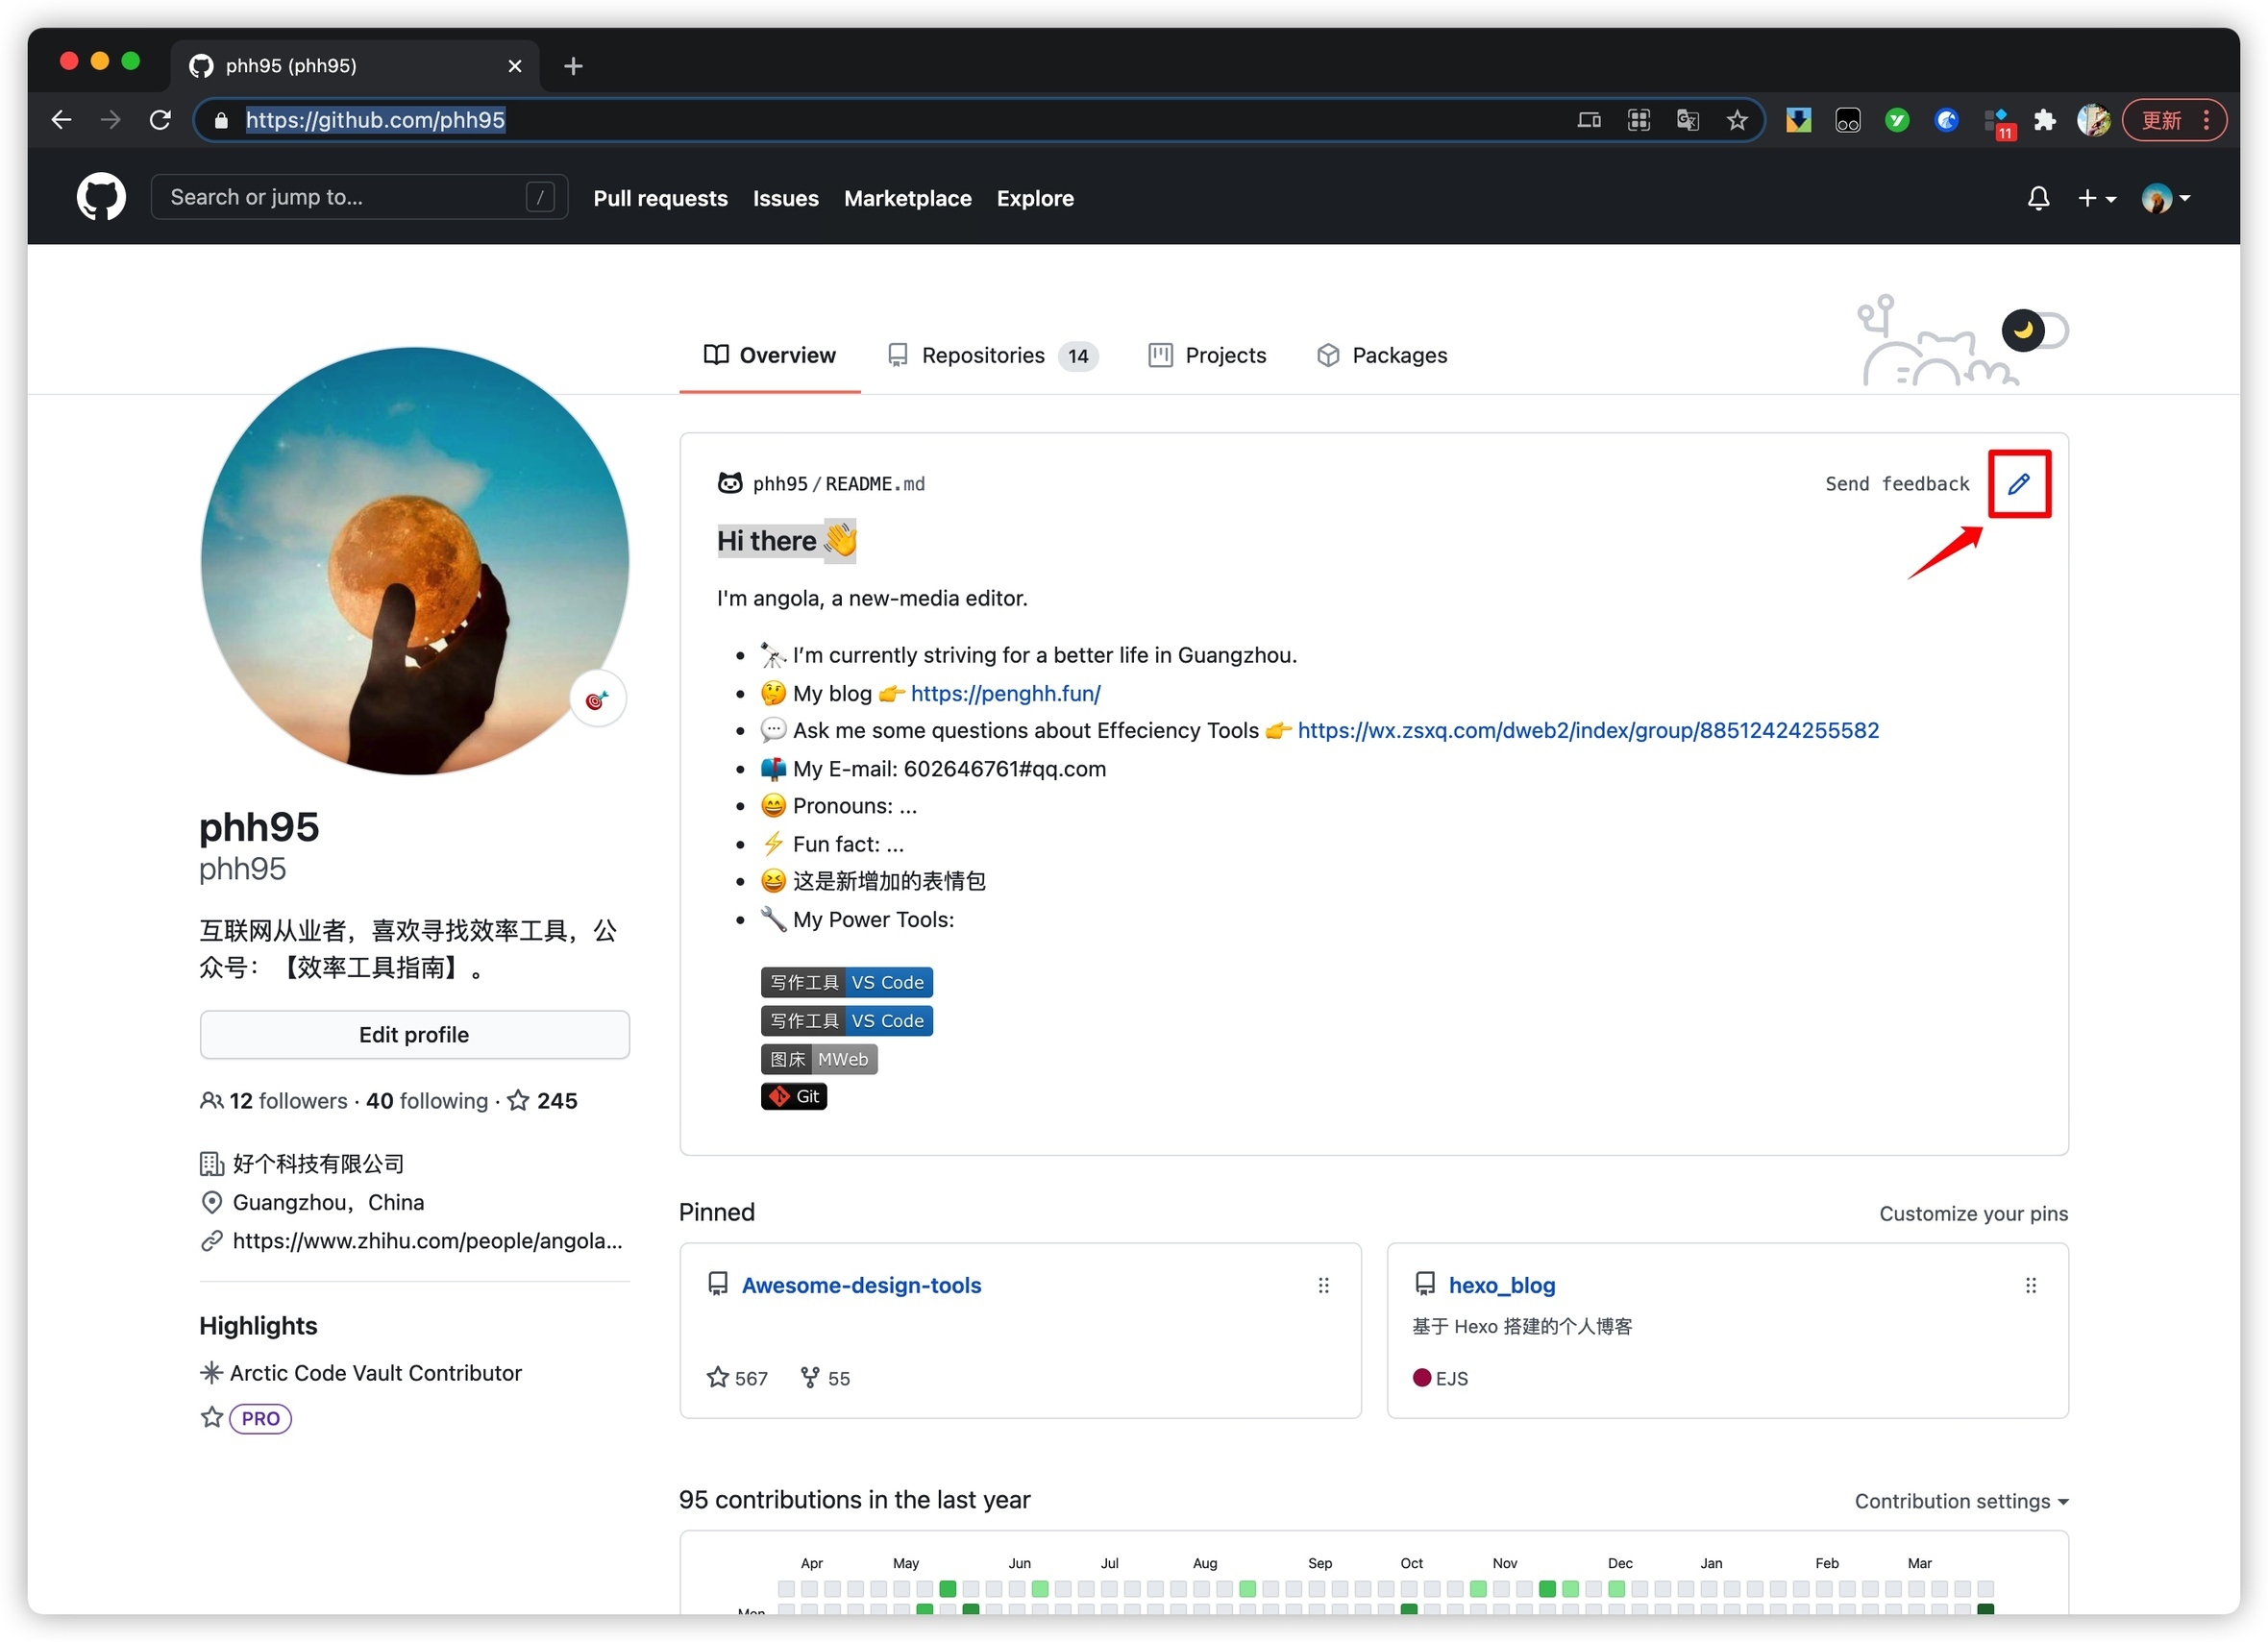Click the site lock icon
Image resolution: width=2268 pixels, height=1642 pixels.
[221, 120]
